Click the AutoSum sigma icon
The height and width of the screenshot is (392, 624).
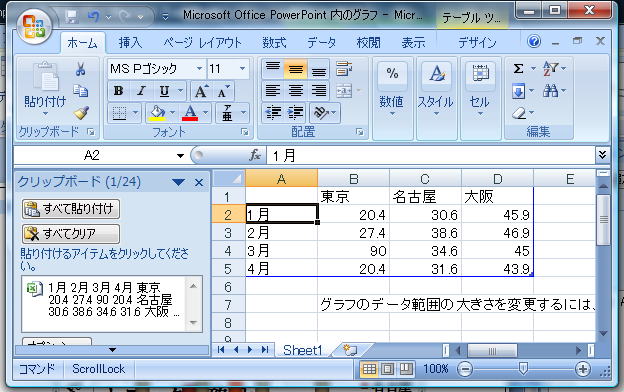point(518,69)
